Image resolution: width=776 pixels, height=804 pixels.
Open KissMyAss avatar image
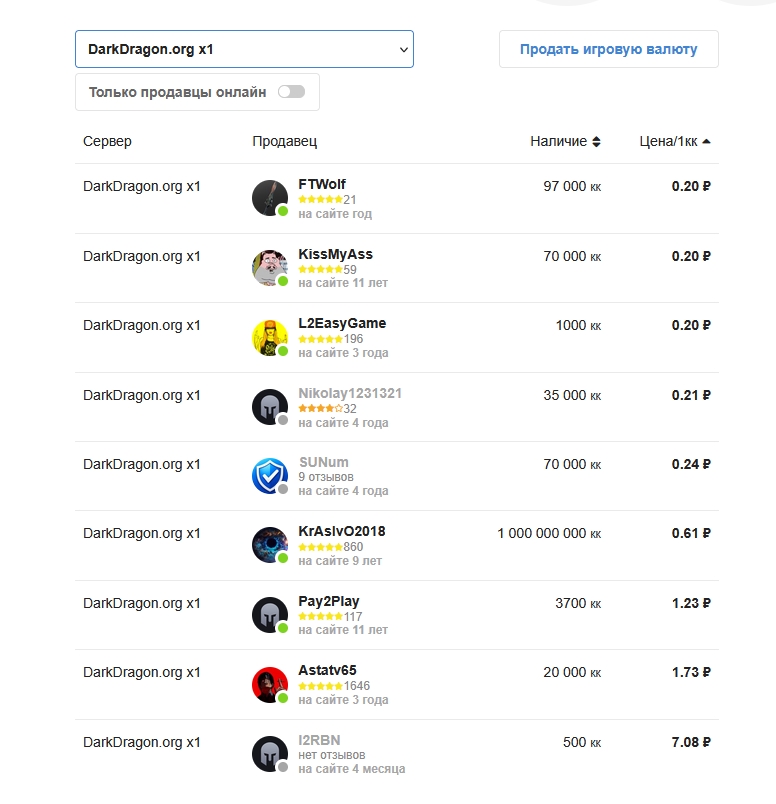pyautogui.click(x=270, y=268)
